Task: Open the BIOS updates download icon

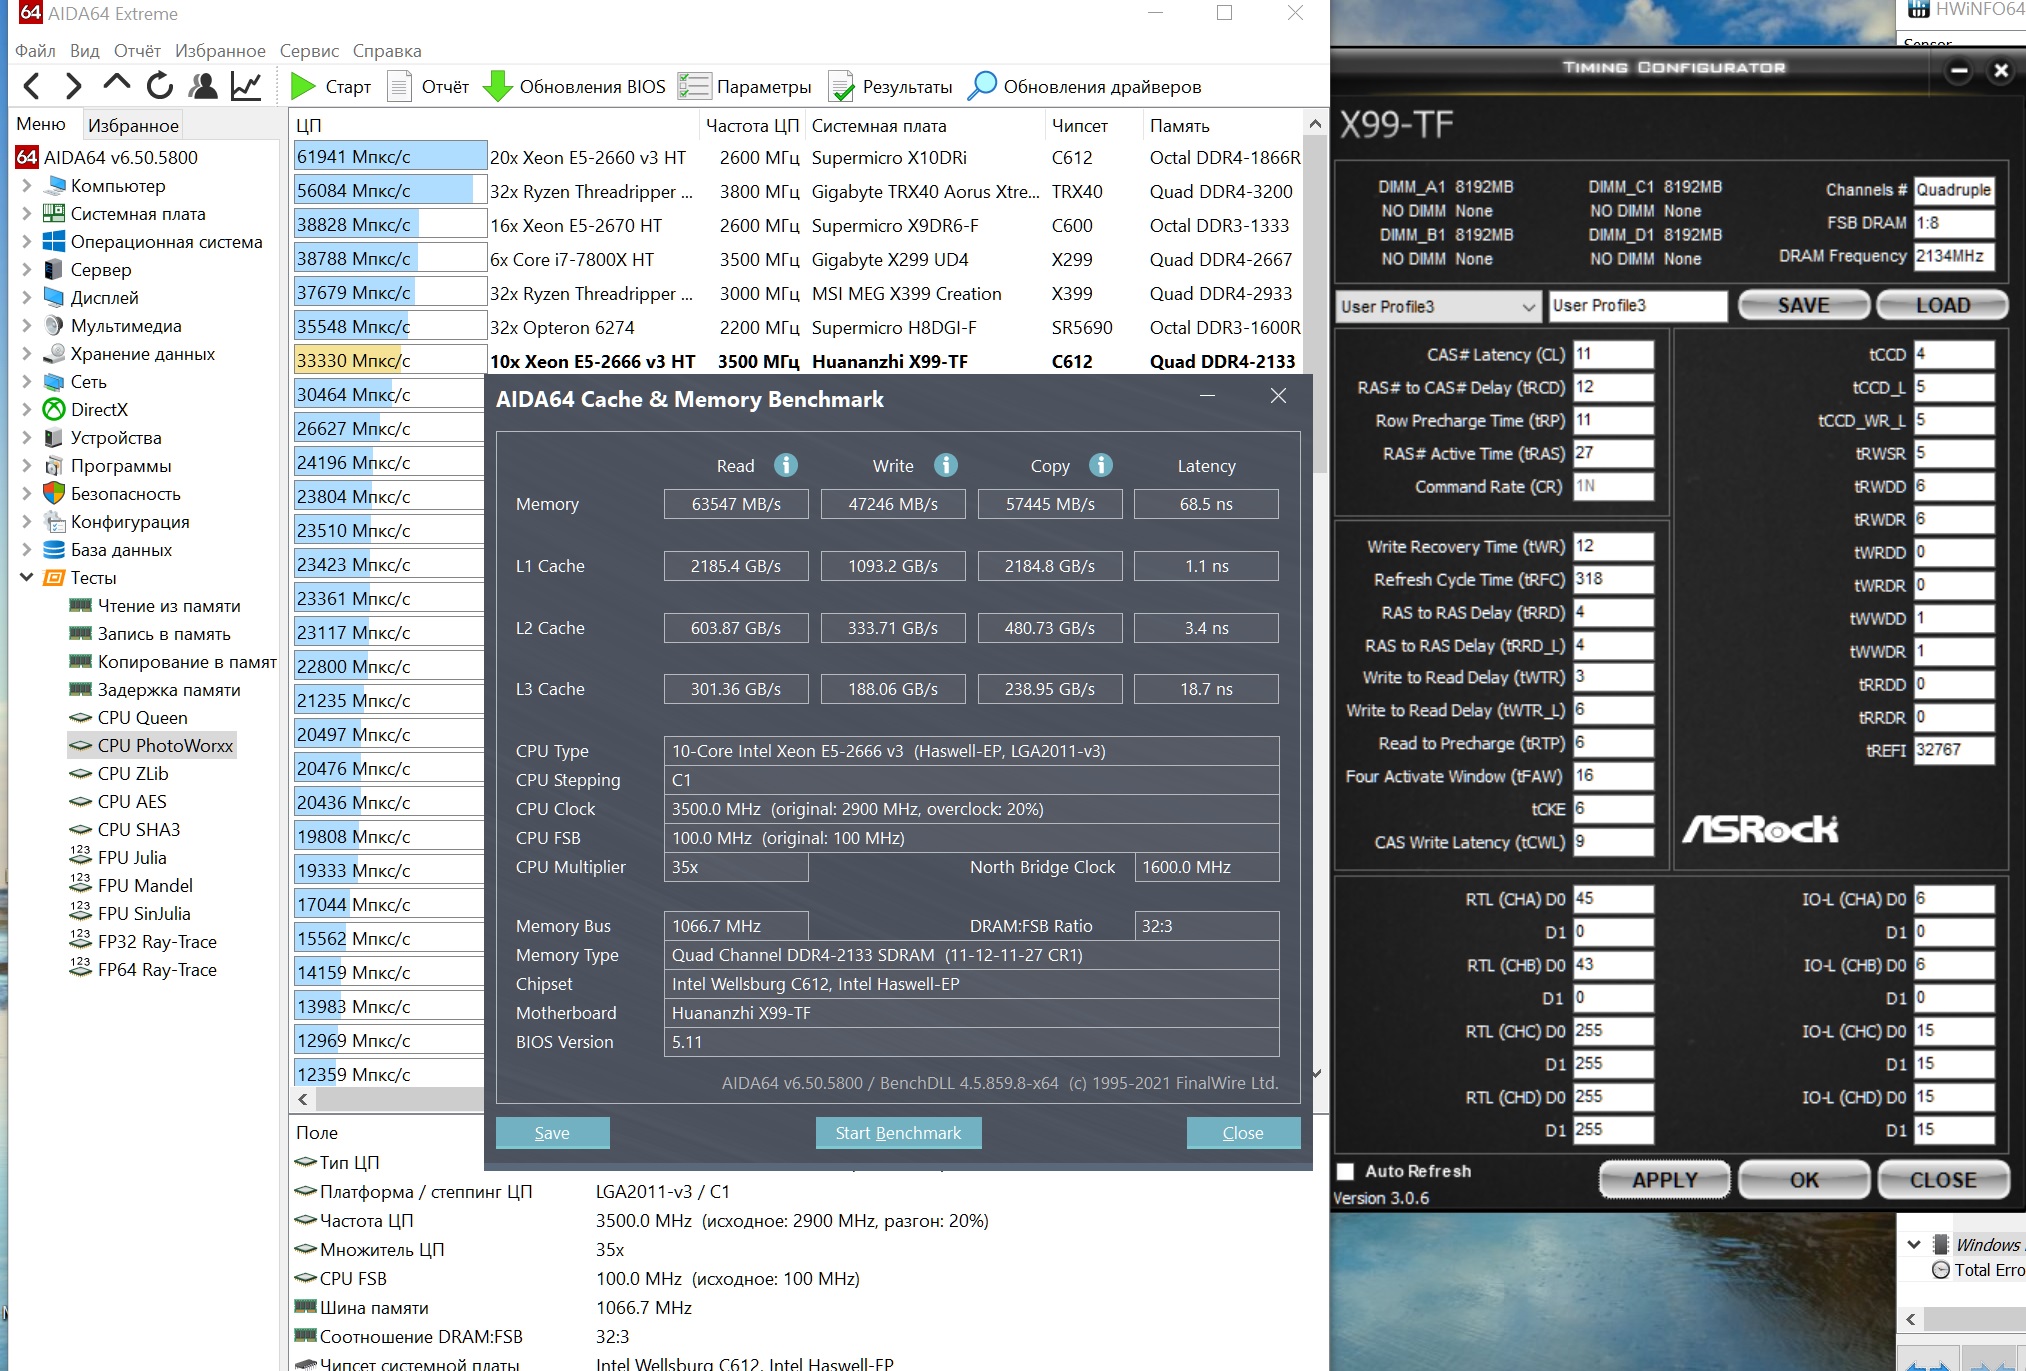Action: pos(497,87)
